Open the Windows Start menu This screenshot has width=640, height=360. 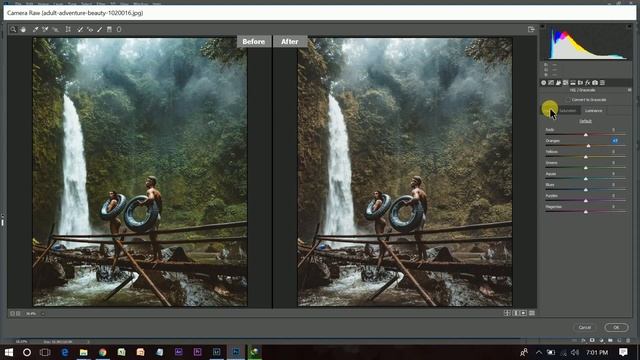click(x=9, y=352)
